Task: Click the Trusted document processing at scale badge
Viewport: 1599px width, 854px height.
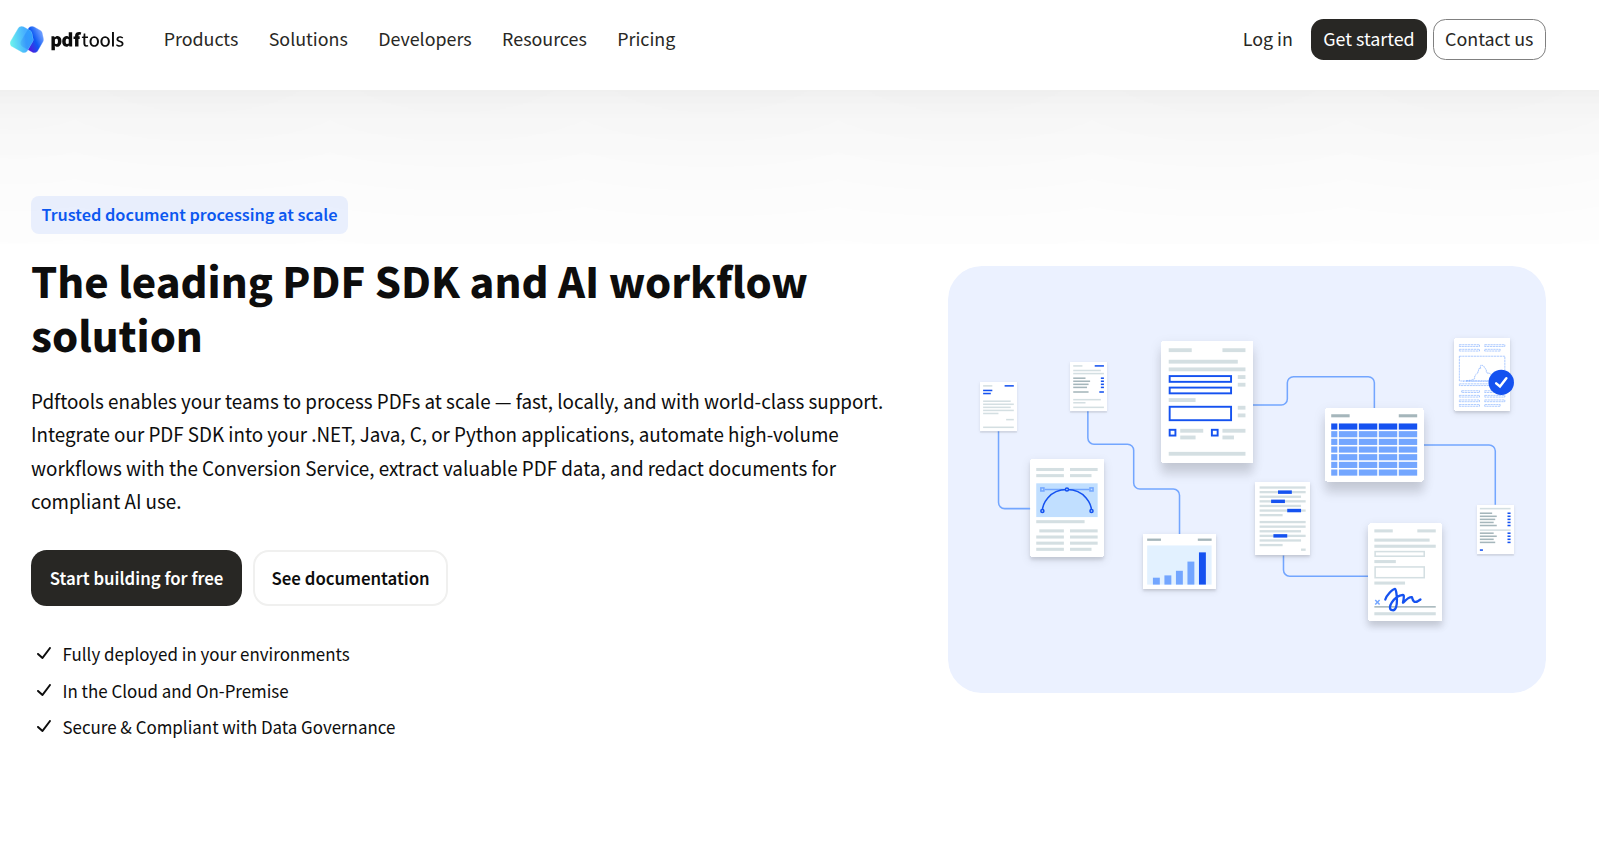Action: pyautogui.click(x=189, y=215)
